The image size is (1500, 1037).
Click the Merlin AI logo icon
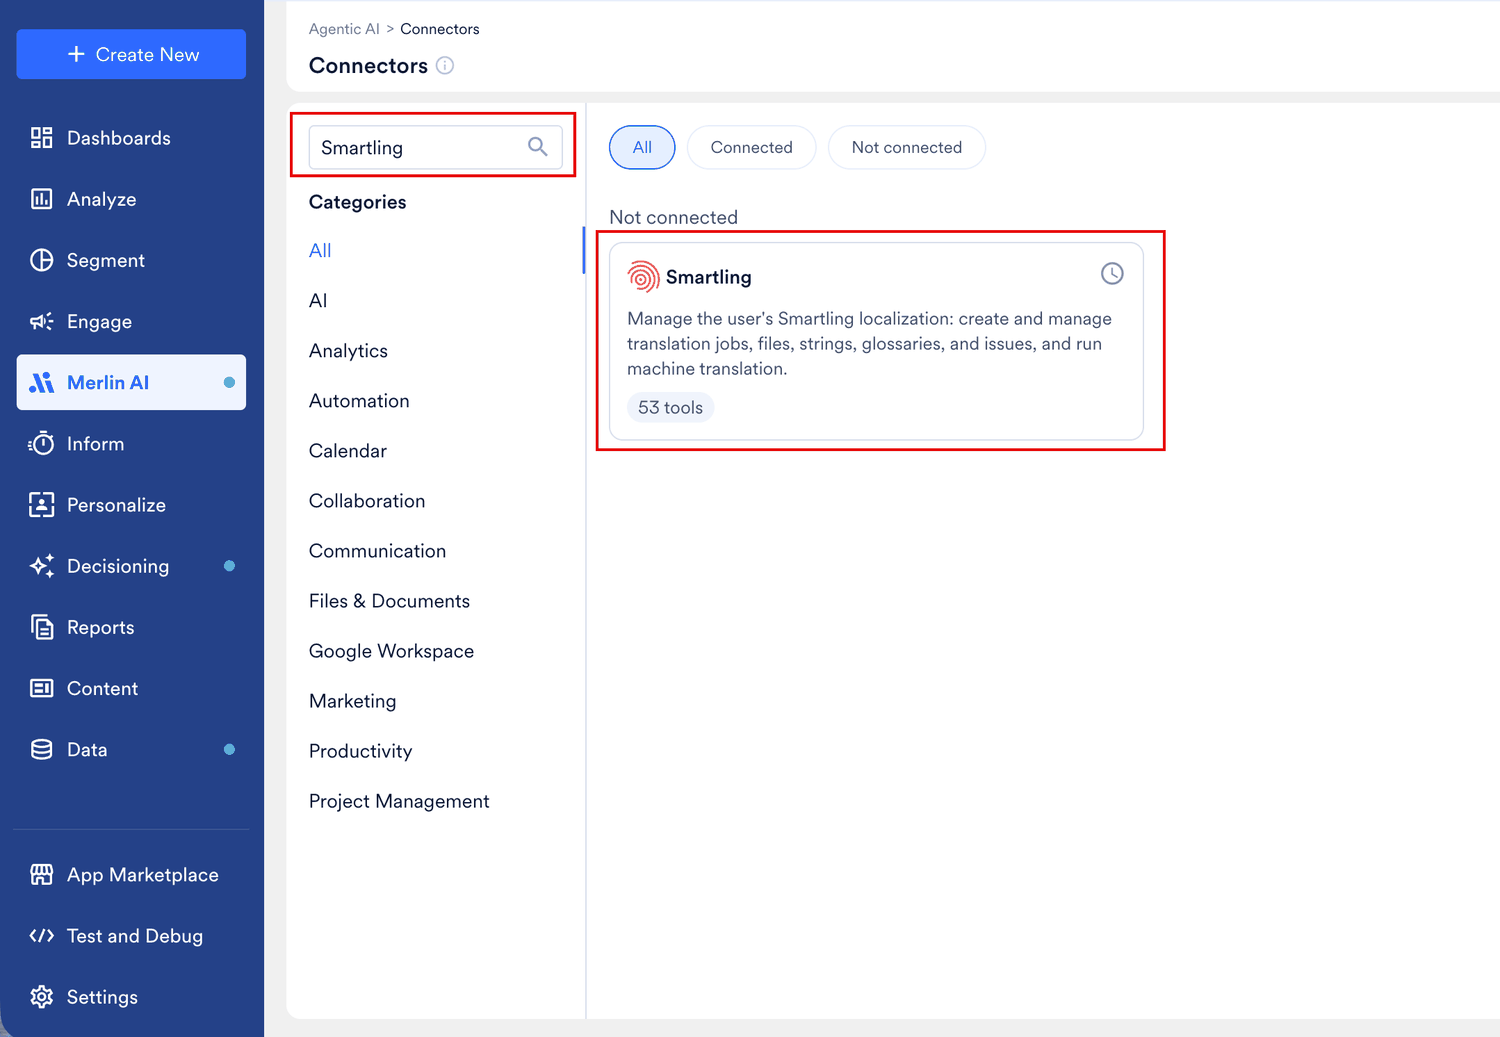pos(41,382)
